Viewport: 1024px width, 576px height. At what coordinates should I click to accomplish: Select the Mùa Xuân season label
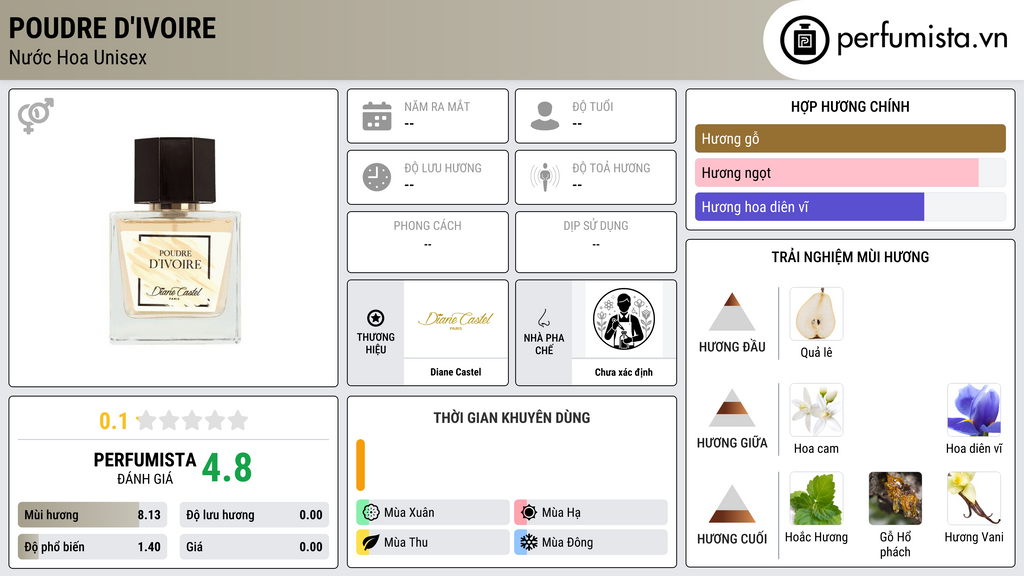coord(409,513)
